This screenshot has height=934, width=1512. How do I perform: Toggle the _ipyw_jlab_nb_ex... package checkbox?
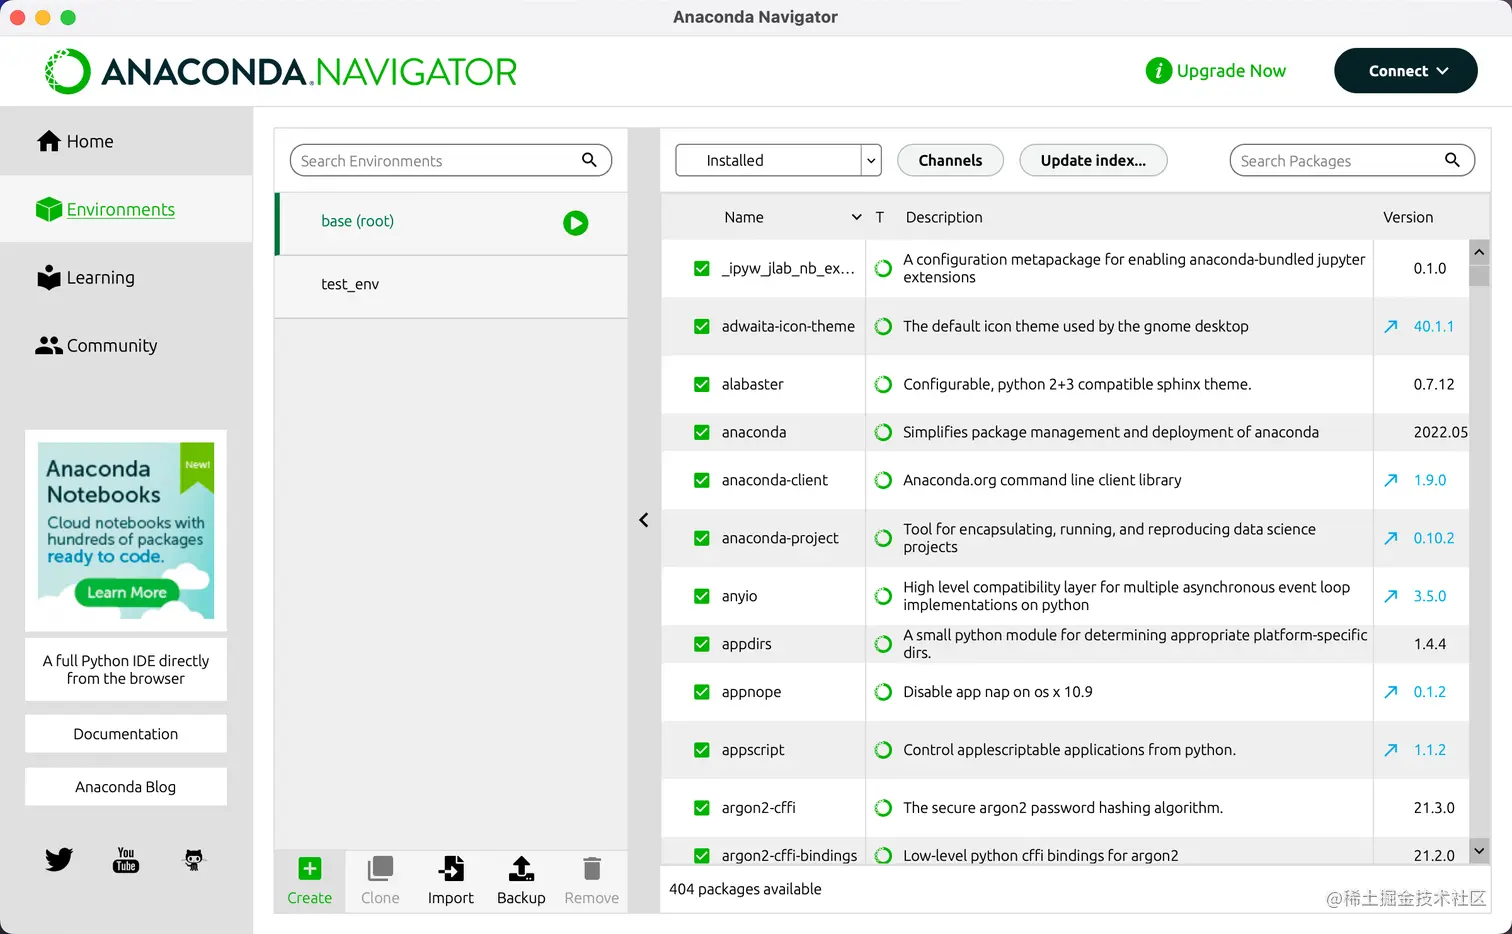click(702, 269)
